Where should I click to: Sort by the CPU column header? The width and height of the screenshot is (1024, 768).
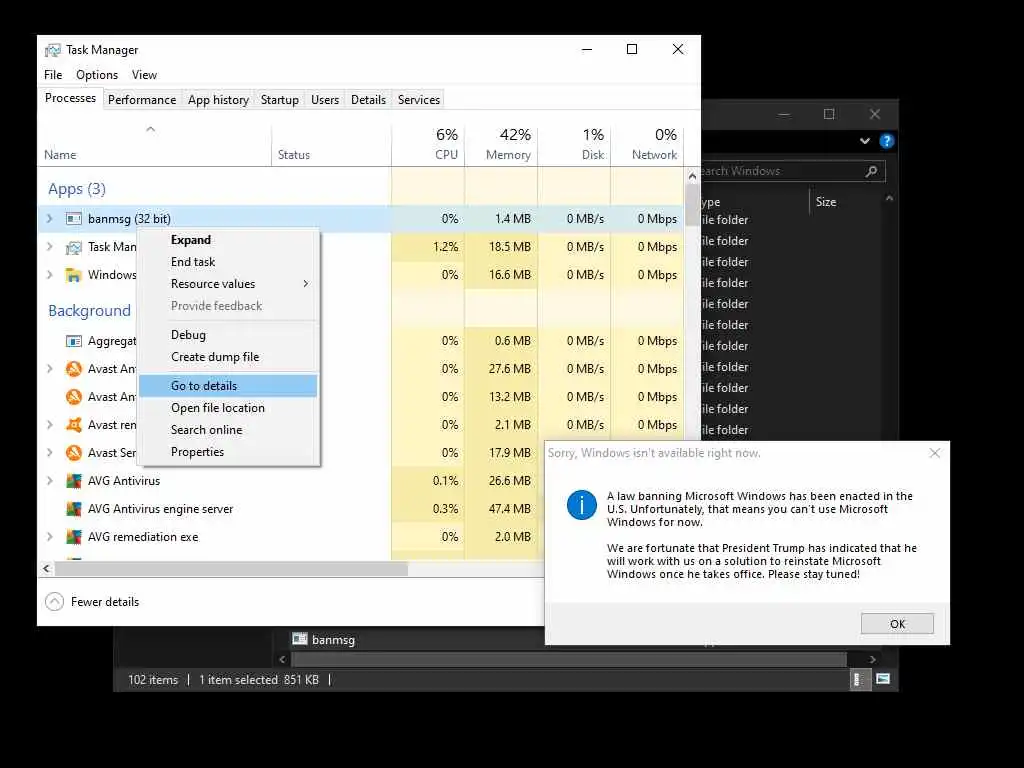tap(428, 144)
